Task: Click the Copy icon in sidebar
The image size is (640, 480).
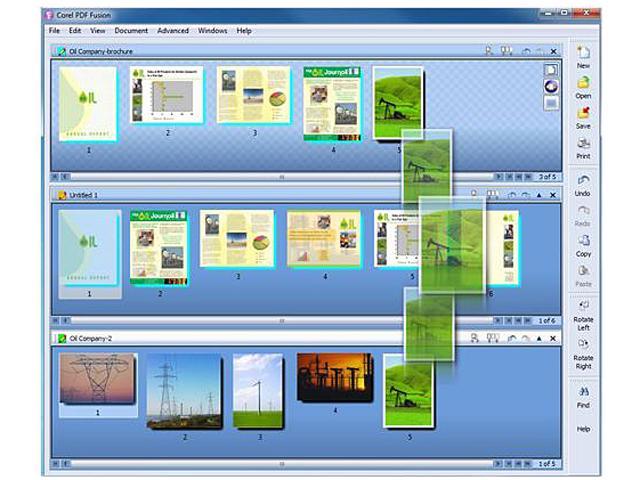Action: coord(583,241)
